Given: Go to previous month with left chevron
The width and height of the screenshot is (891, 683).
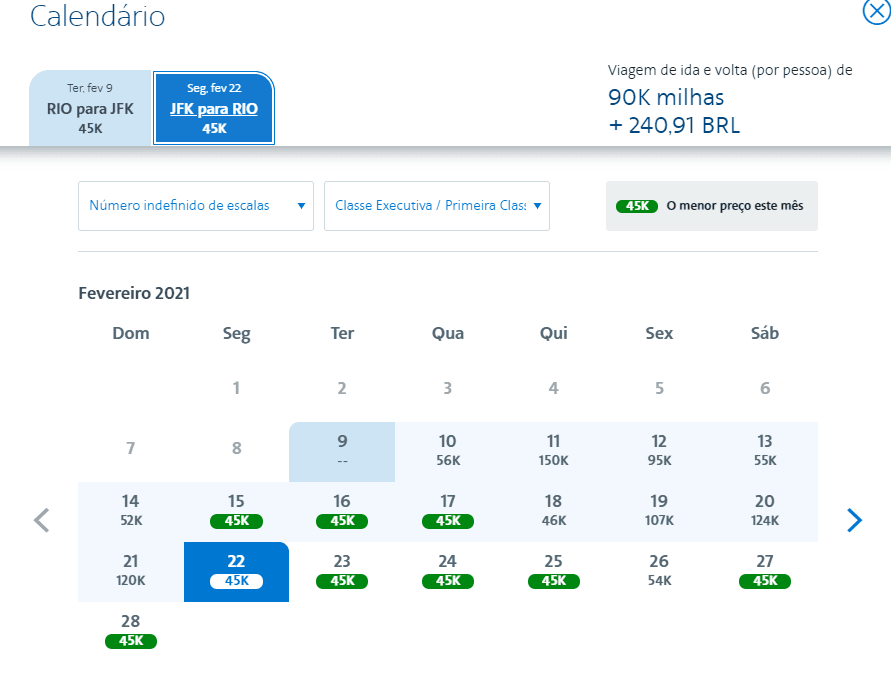Looking at the screenshot, I should [41, 520].
